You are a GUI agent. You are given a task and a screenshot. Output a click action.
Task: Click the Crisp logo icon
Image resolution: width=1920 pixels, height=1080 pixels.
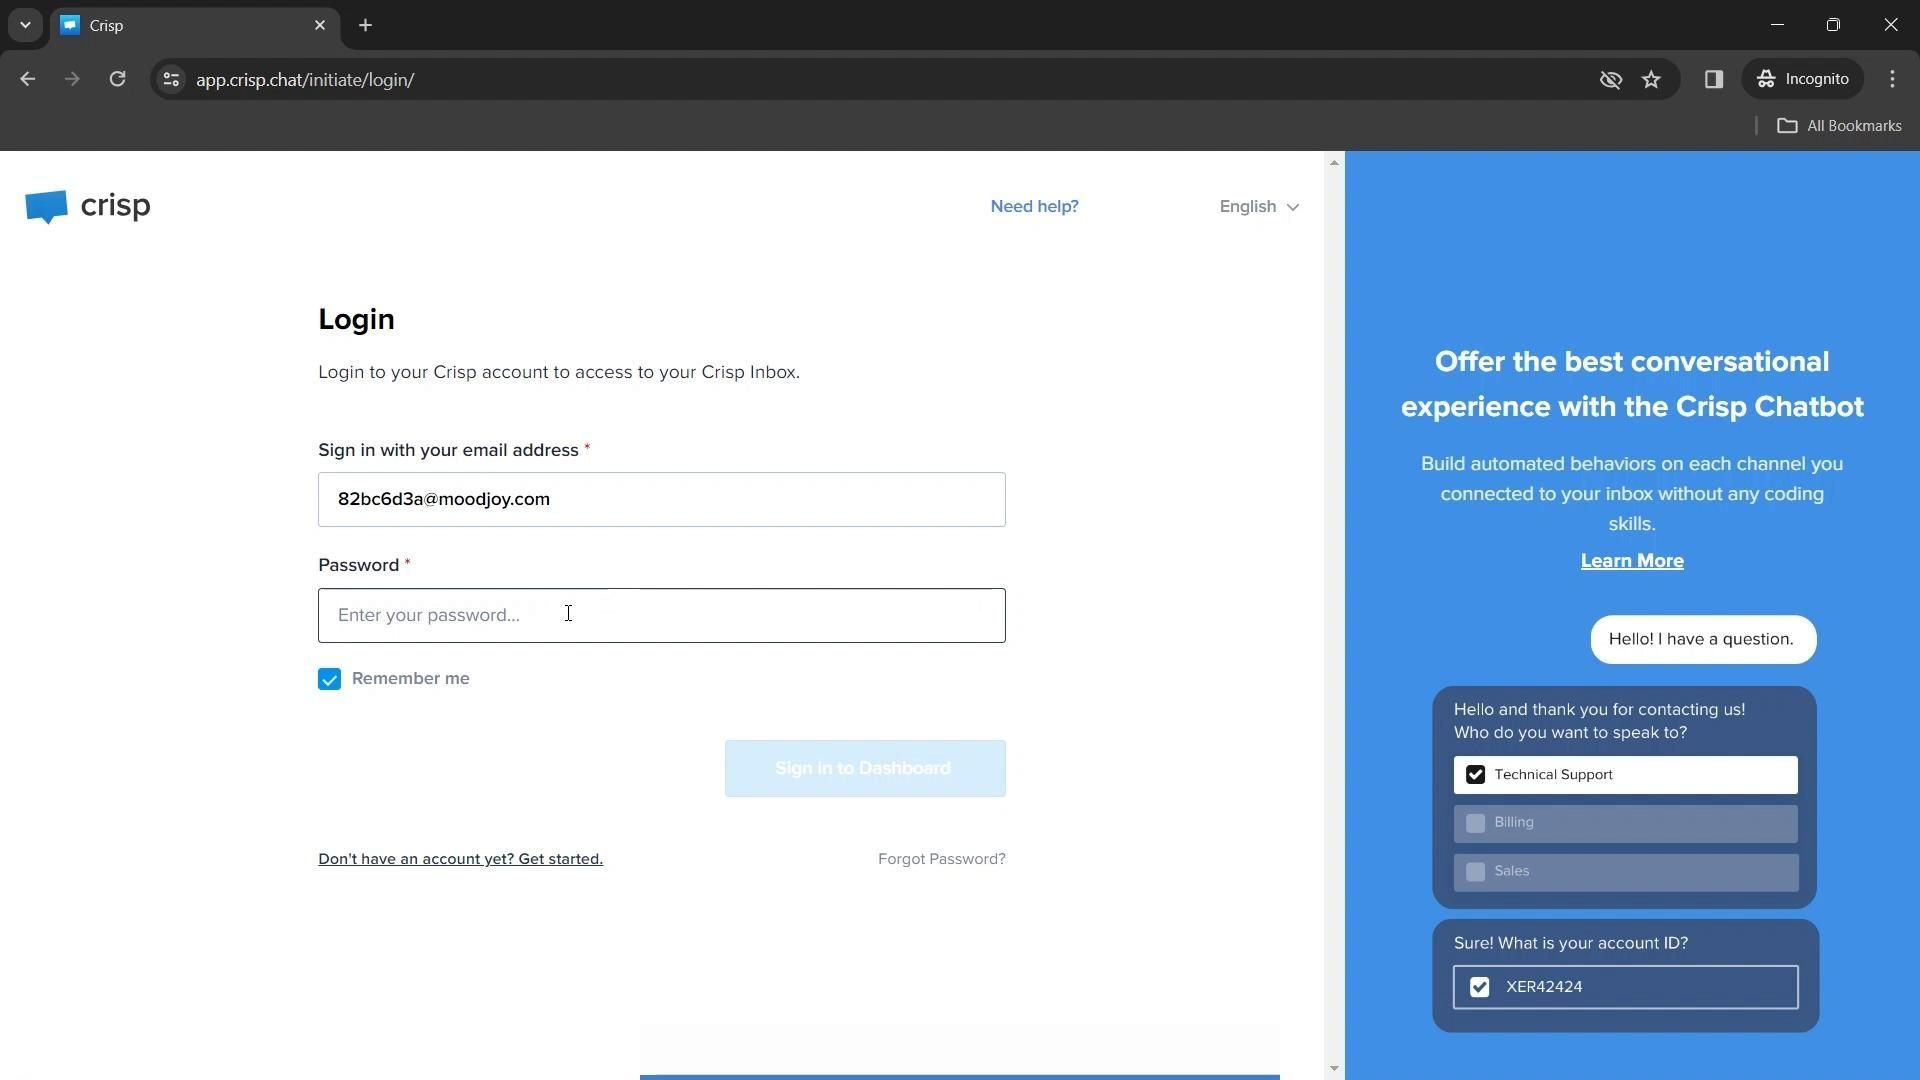click(x=46, y=207)
